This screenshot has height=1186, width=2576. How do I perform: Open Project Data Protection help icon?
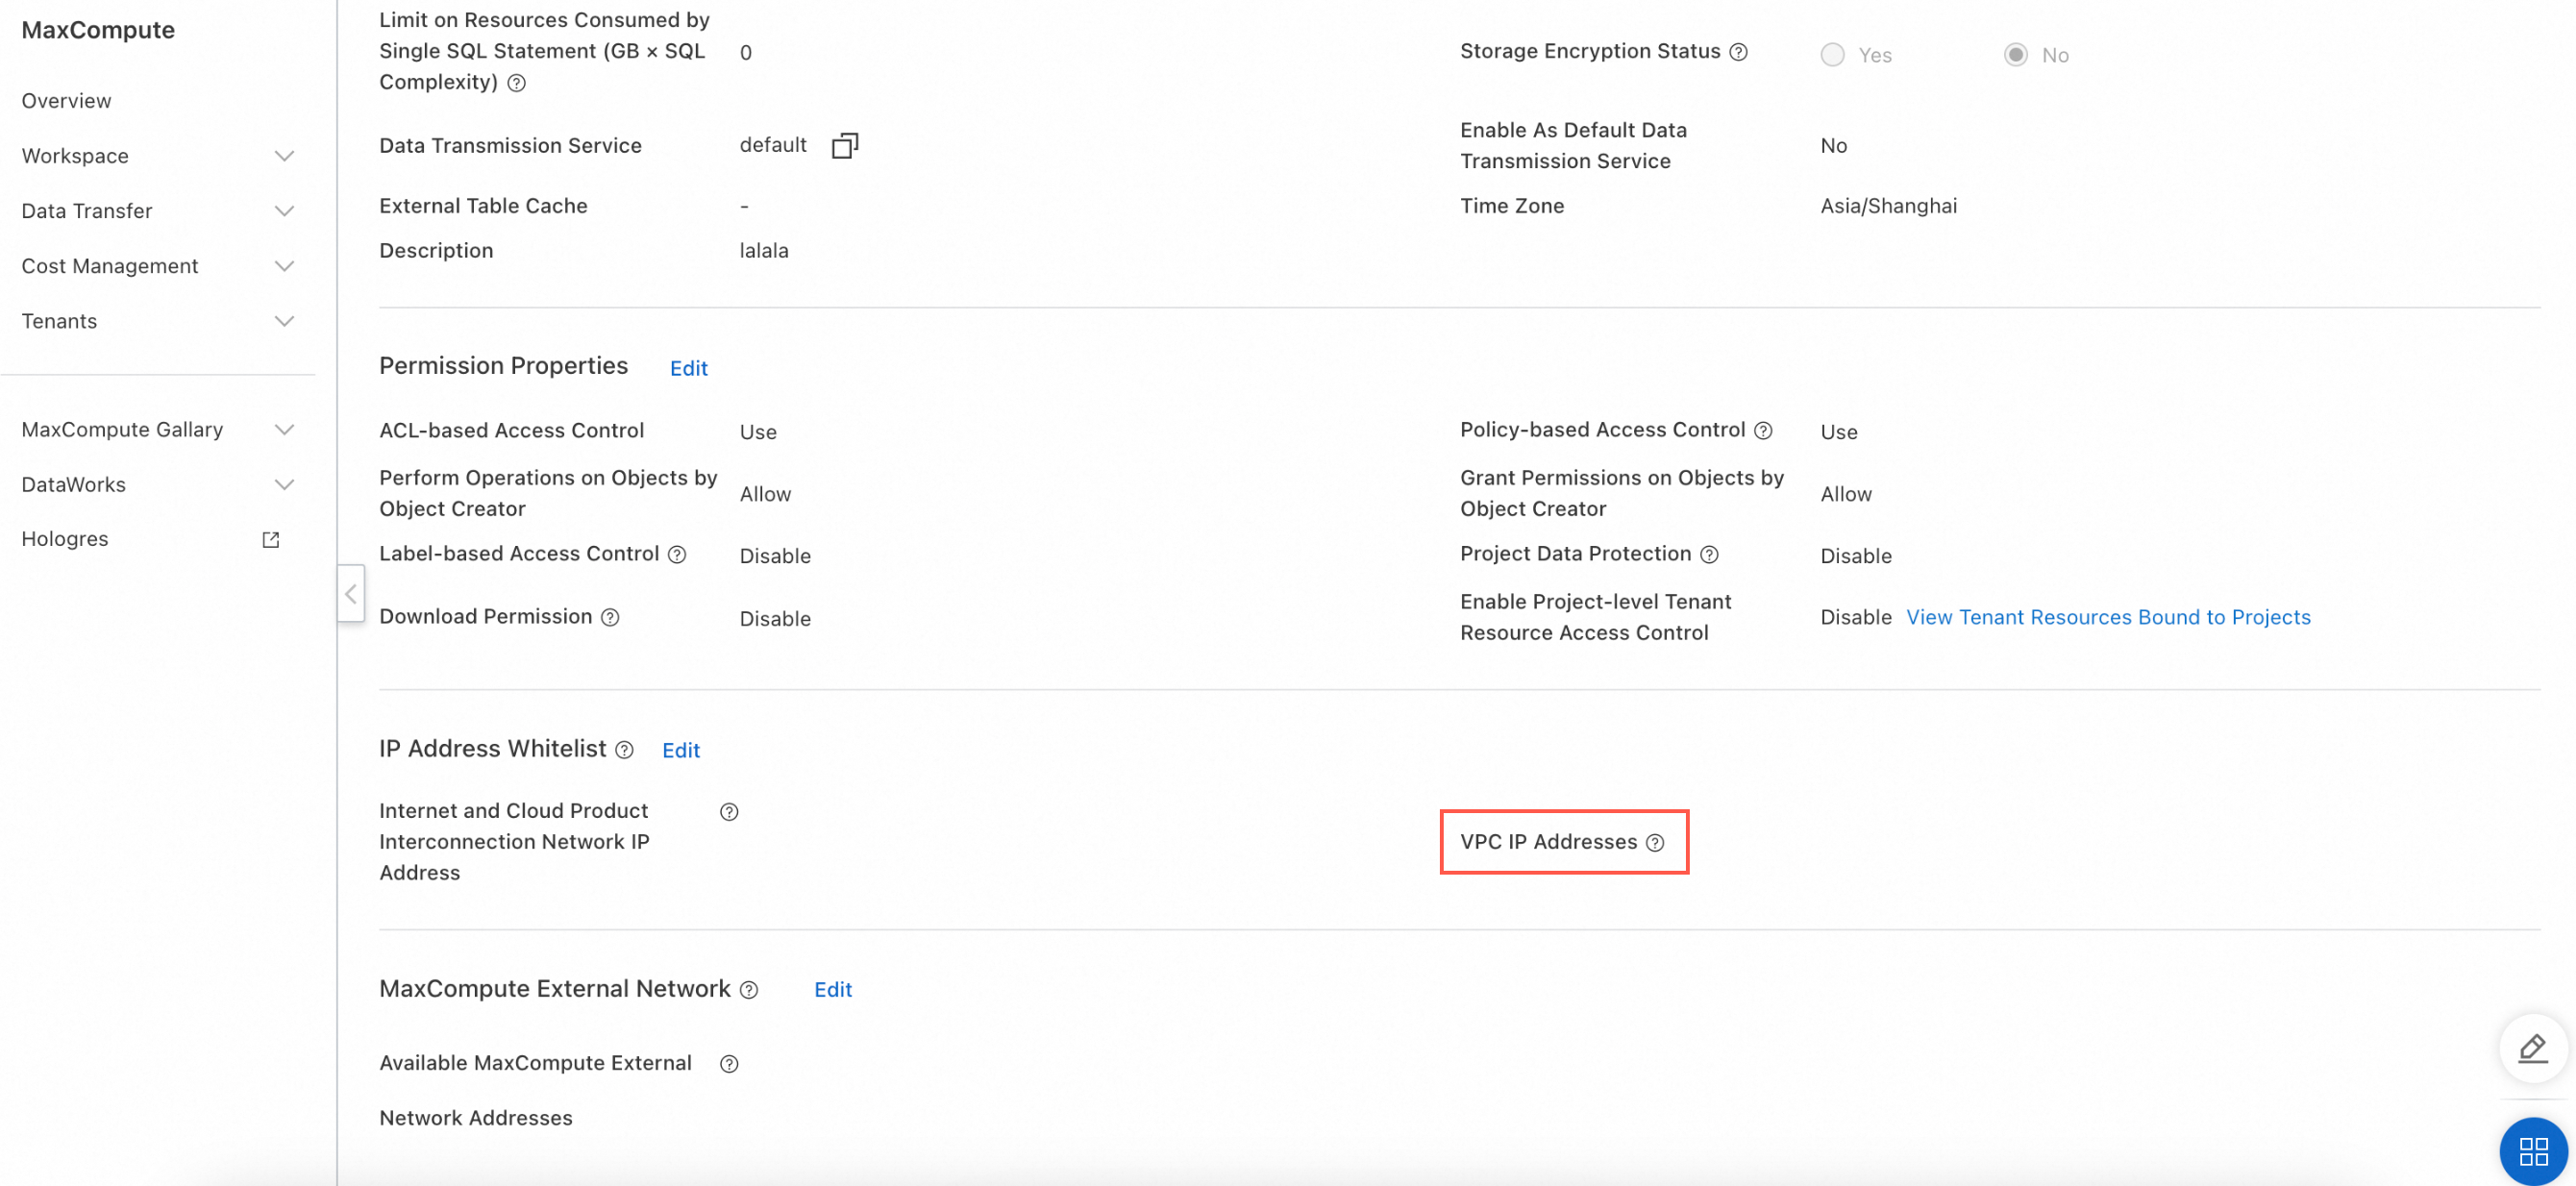tap(1710, 554)
